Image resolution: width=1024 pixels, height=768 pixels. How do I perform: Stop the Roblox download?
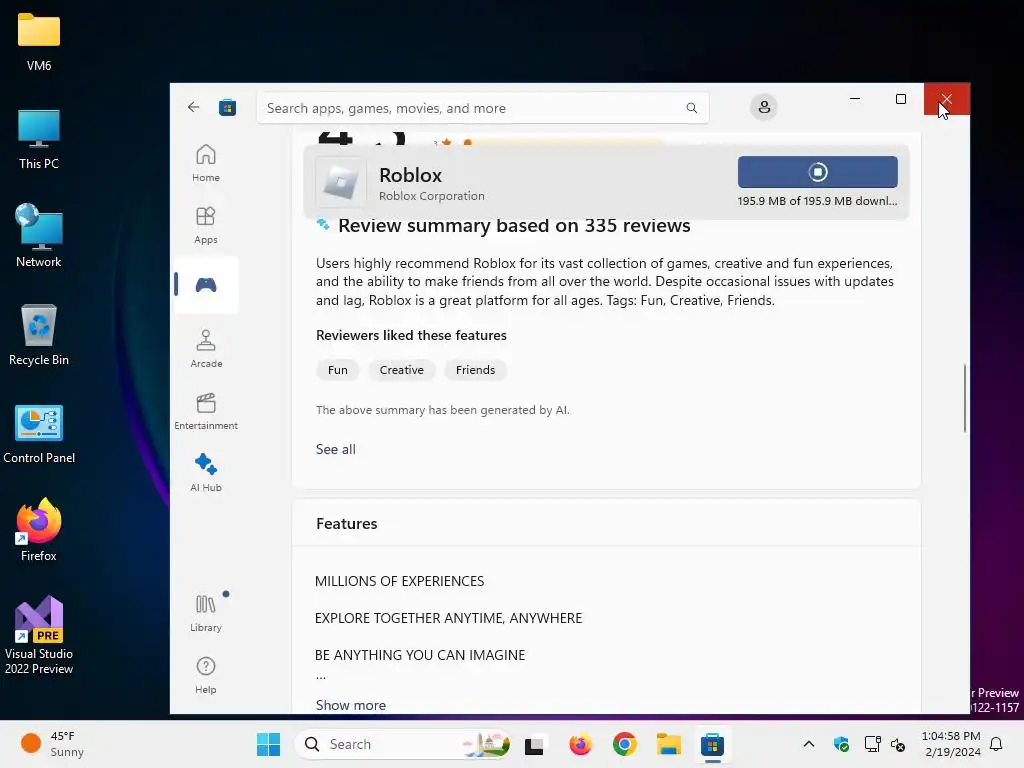click(x=818, y=172)
